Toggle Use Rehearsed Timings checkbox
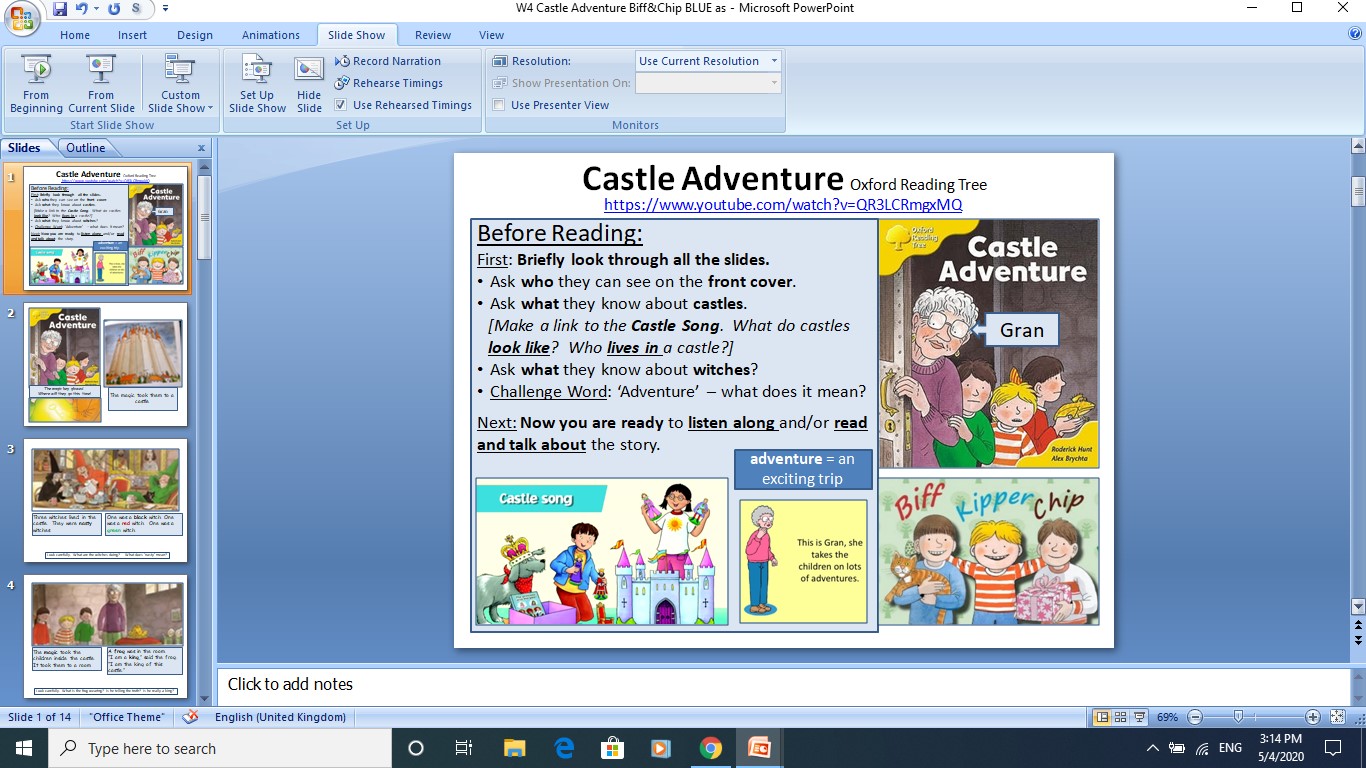This screenshot has width=1366, height=768. [341, 105]
